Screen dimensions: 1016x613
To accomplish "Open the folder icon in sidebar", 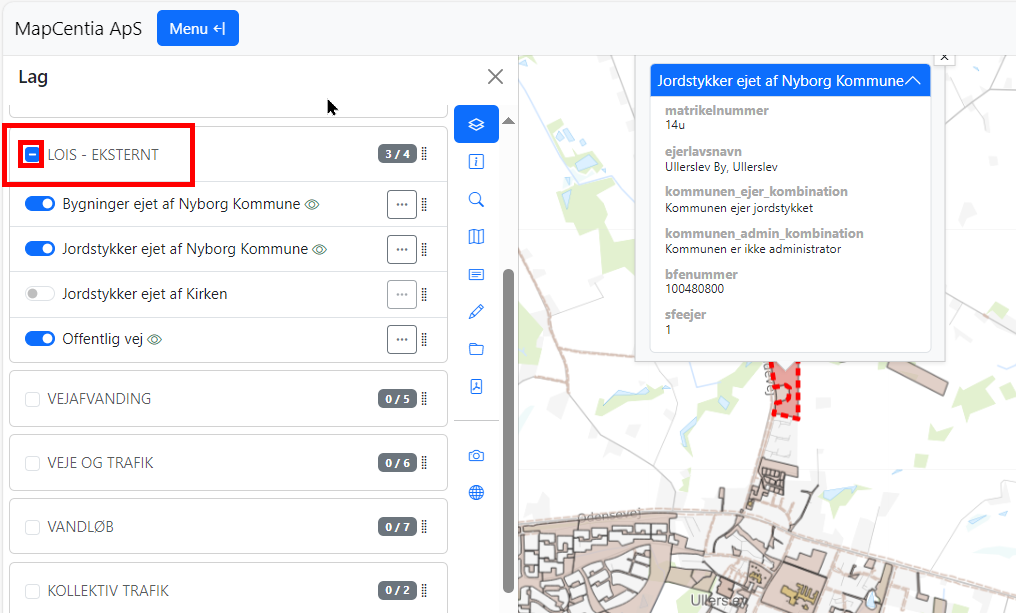I will coord(476,349).
